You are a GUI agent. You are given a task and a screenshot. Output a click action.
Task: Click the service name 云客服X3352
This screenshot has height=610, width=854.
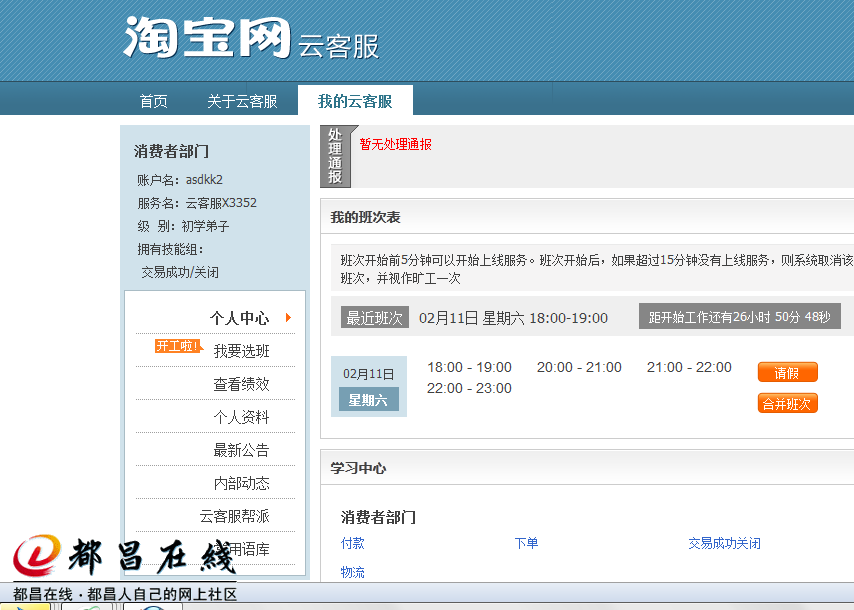pyautogui.click(x=221, y=203)
